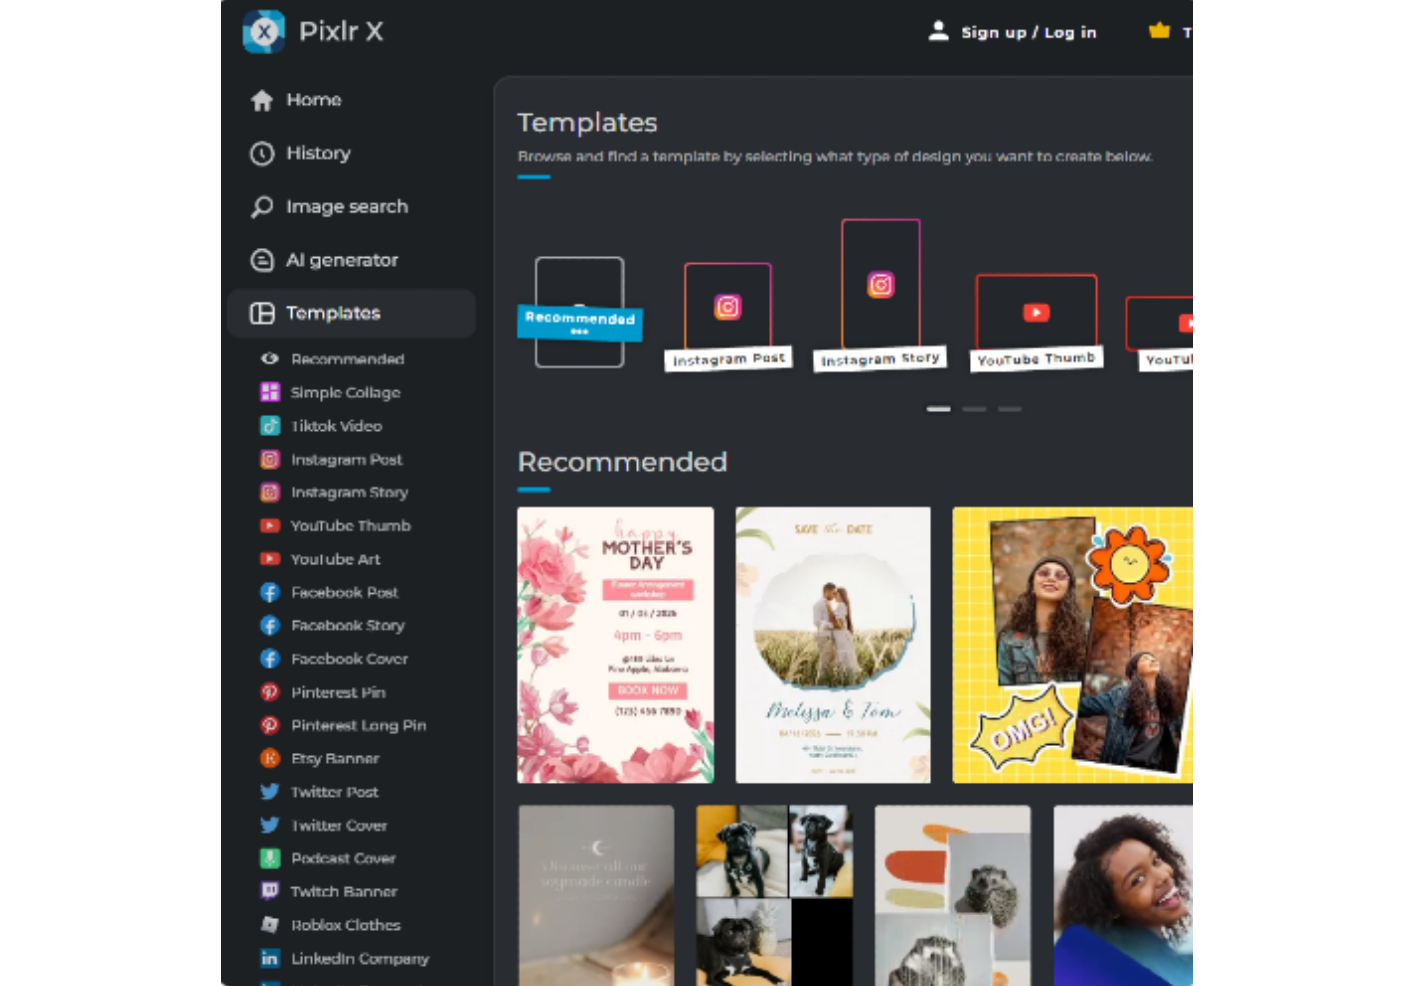Viewport: 1414px width, 986px height.
Task: Open the yellow OMG collage template
Action: (x=1072, y=645)
